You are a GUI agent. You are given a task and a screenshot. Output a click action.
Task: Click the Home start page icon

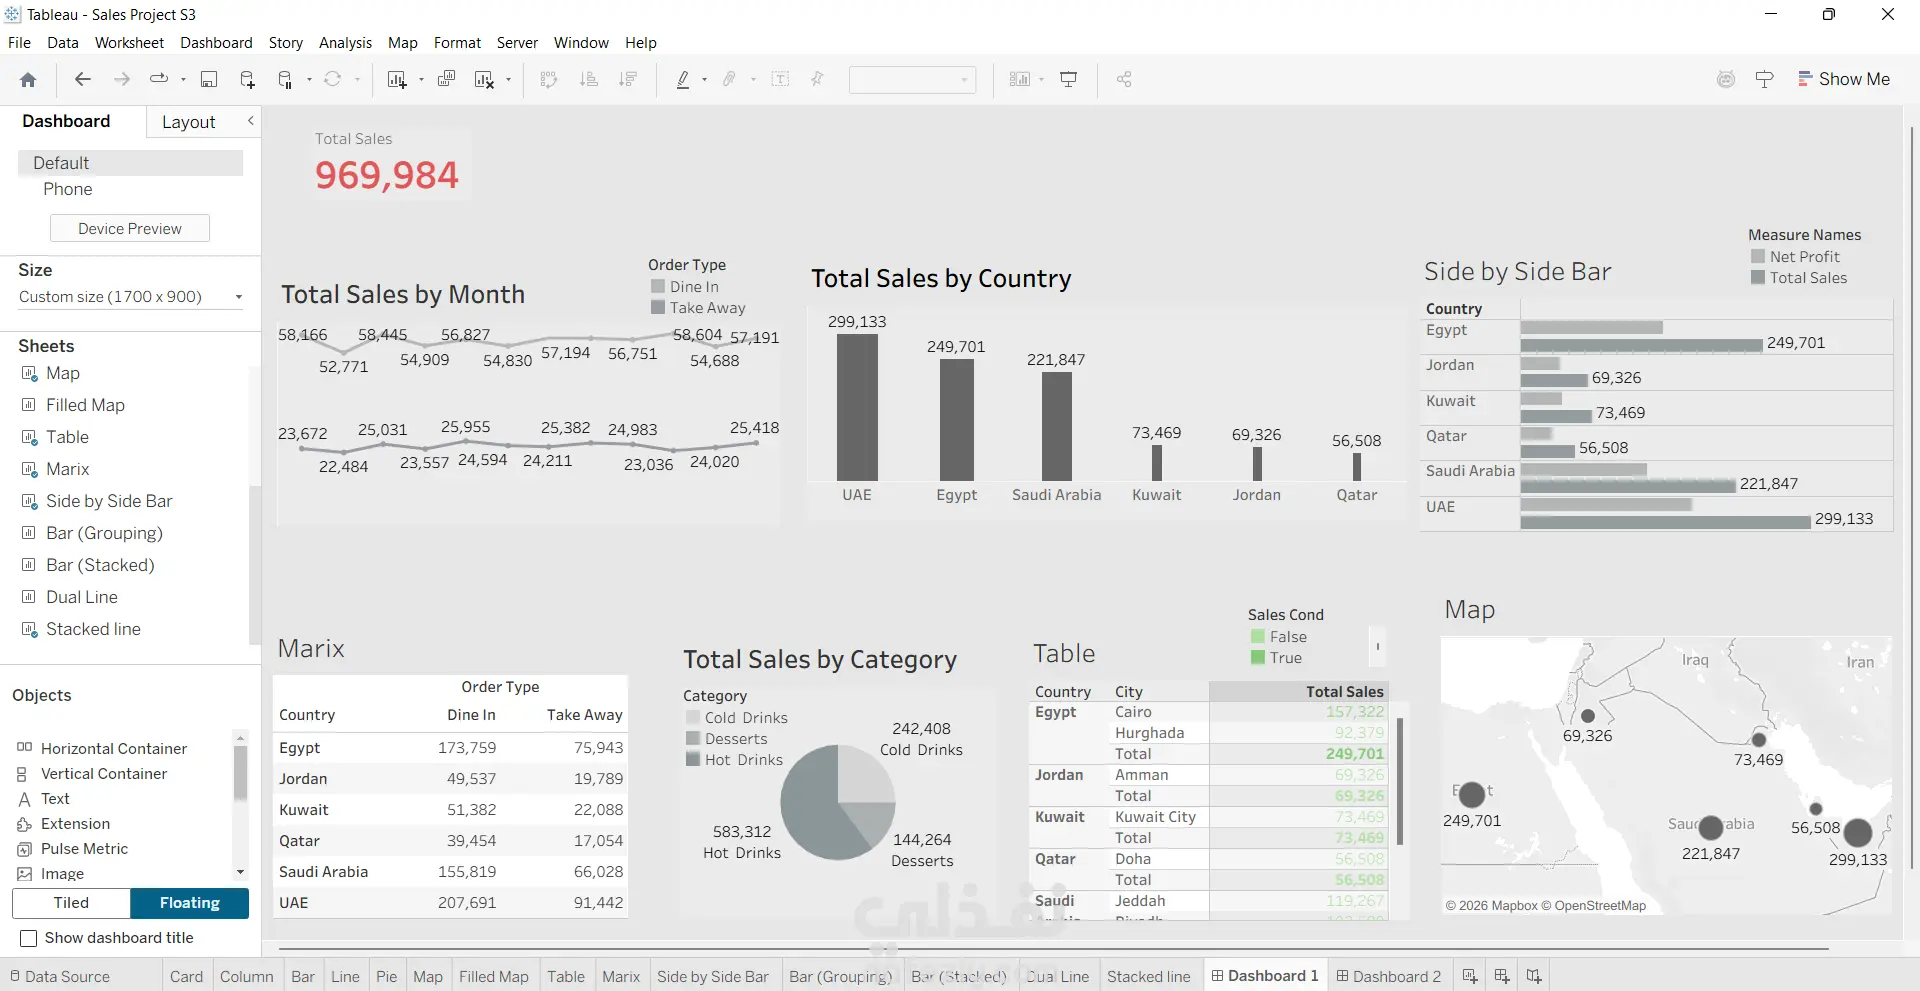click(28, 79)
